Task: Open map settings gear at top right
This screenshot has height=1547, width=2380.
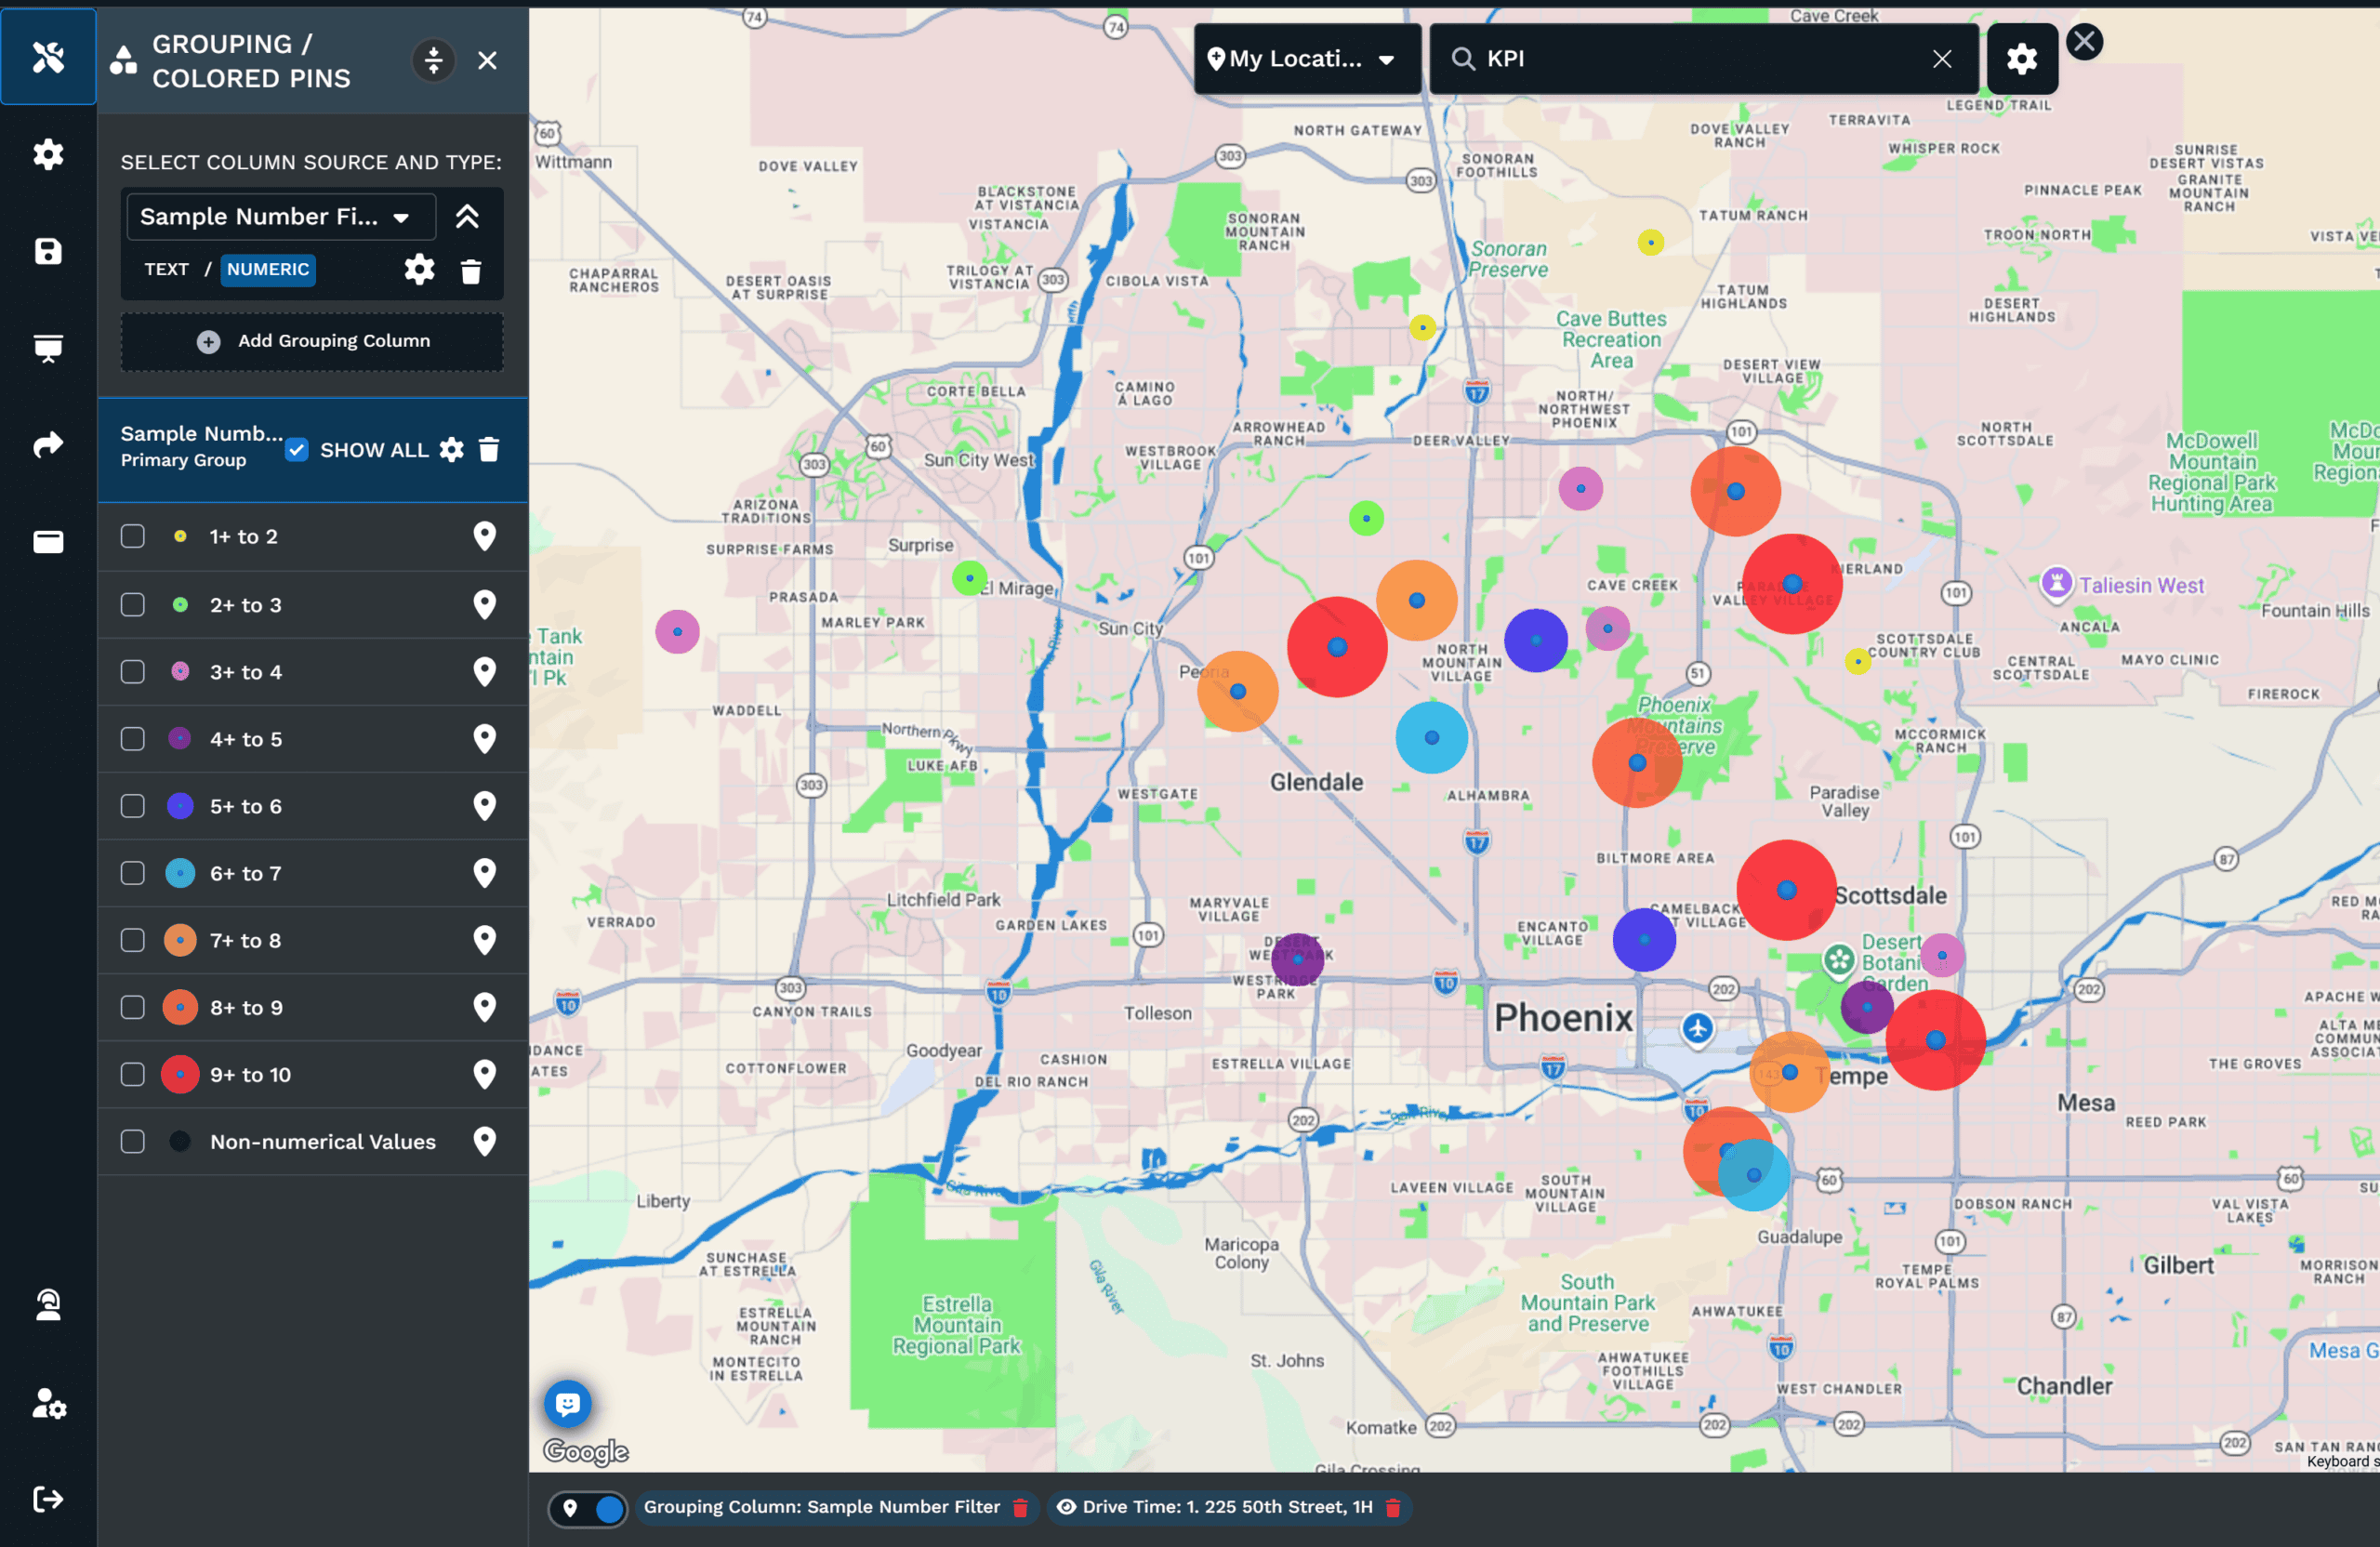Action: coord(2021,59)
